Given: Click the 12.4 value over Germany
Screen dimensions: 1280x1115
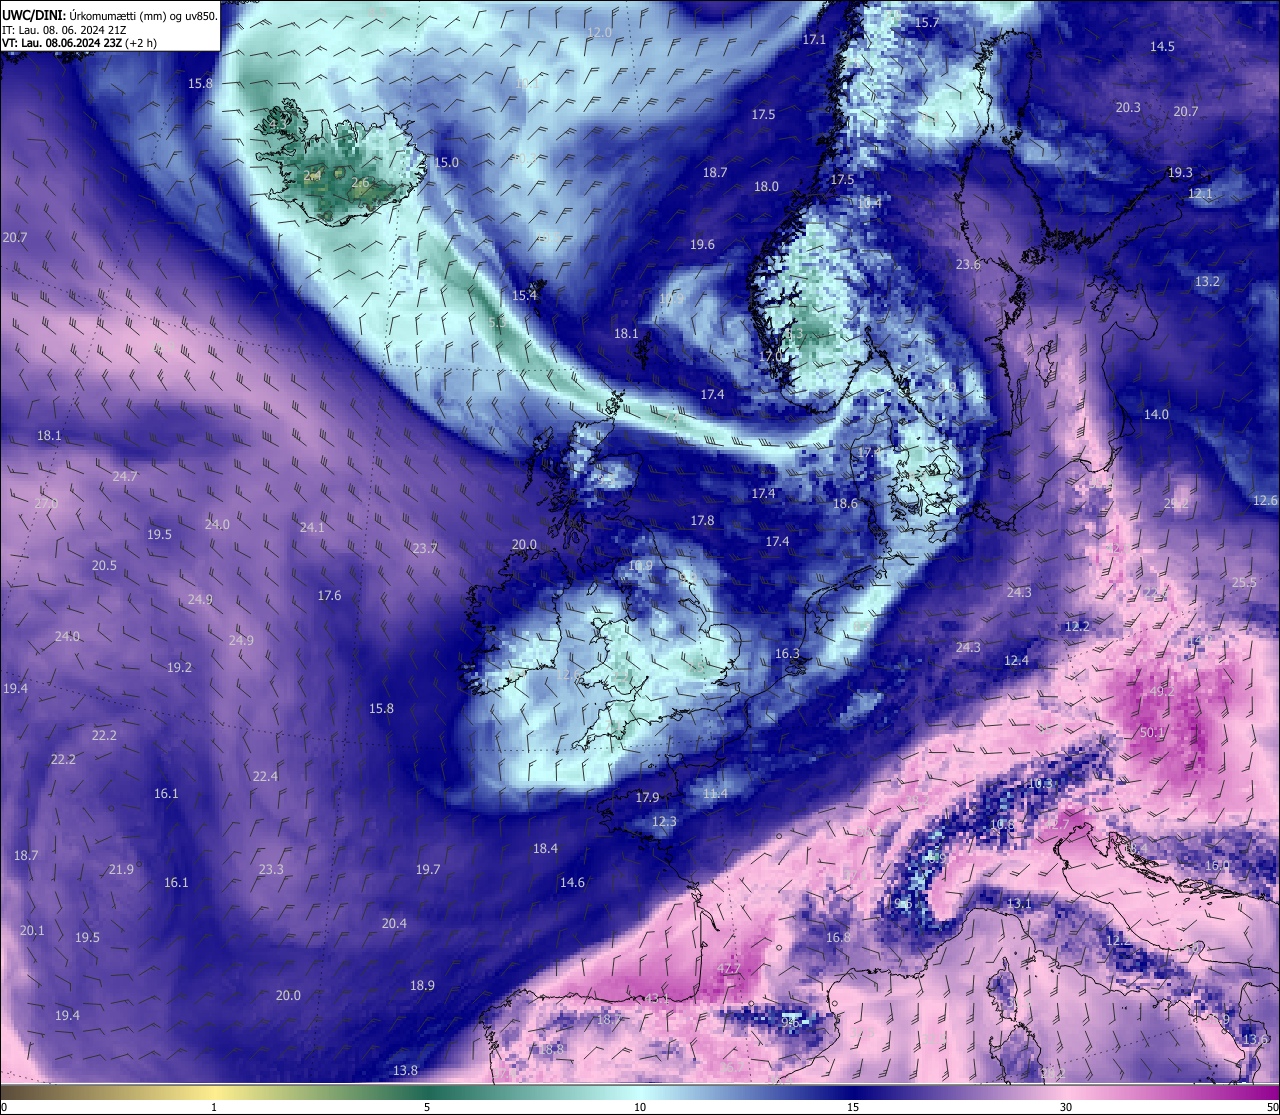Looking at the screenshot, I should [1016, 660].
